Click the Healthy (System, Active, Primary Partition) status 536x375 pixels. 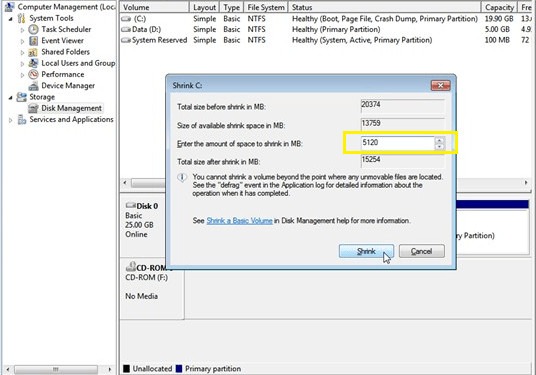362,40
